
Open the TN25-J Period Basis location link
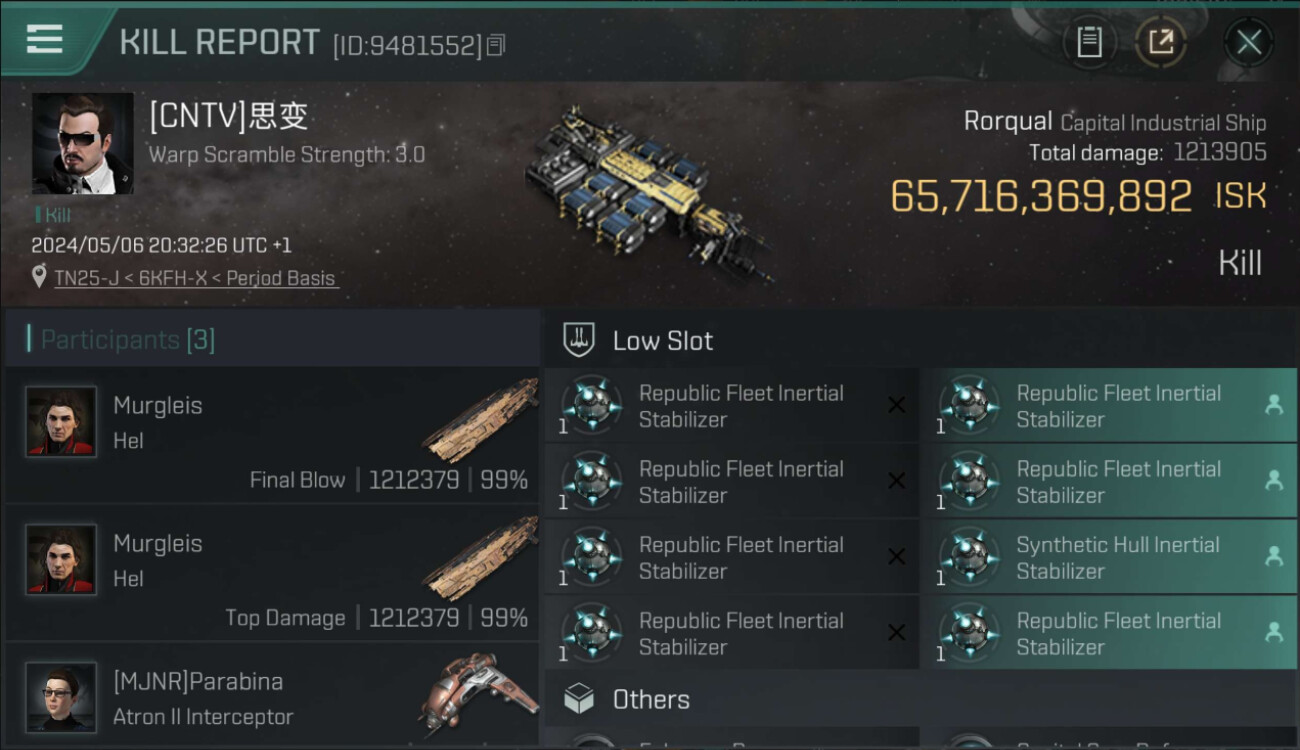coord(195,278)
